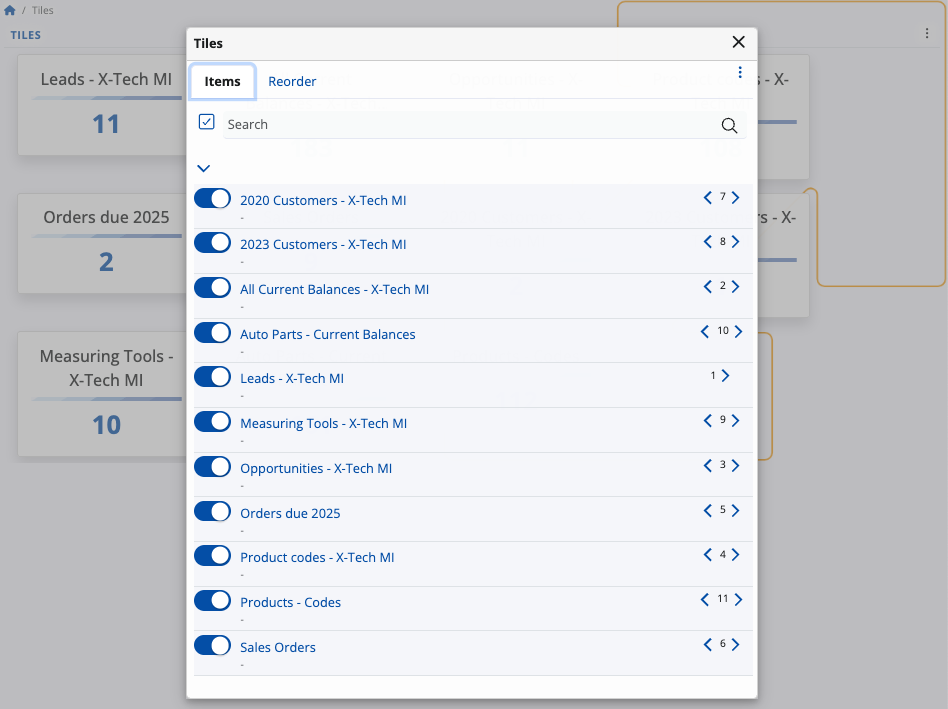Open the dialog's three-dot options menu
This screenshot has height=709, width=948.
click(740, 73)
